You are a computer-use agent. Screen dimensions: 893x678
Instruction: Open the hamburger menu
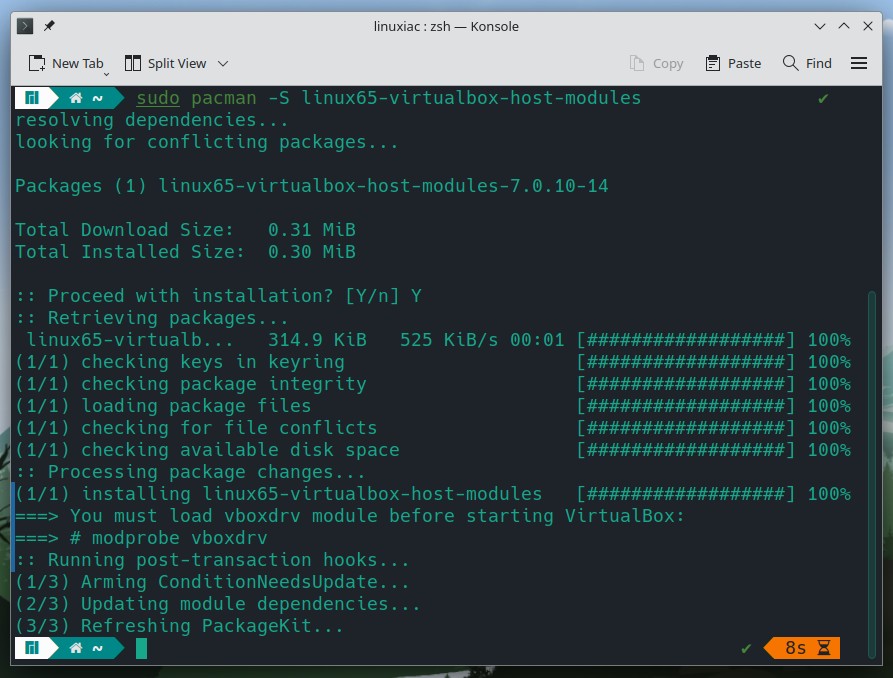[859, 63]
